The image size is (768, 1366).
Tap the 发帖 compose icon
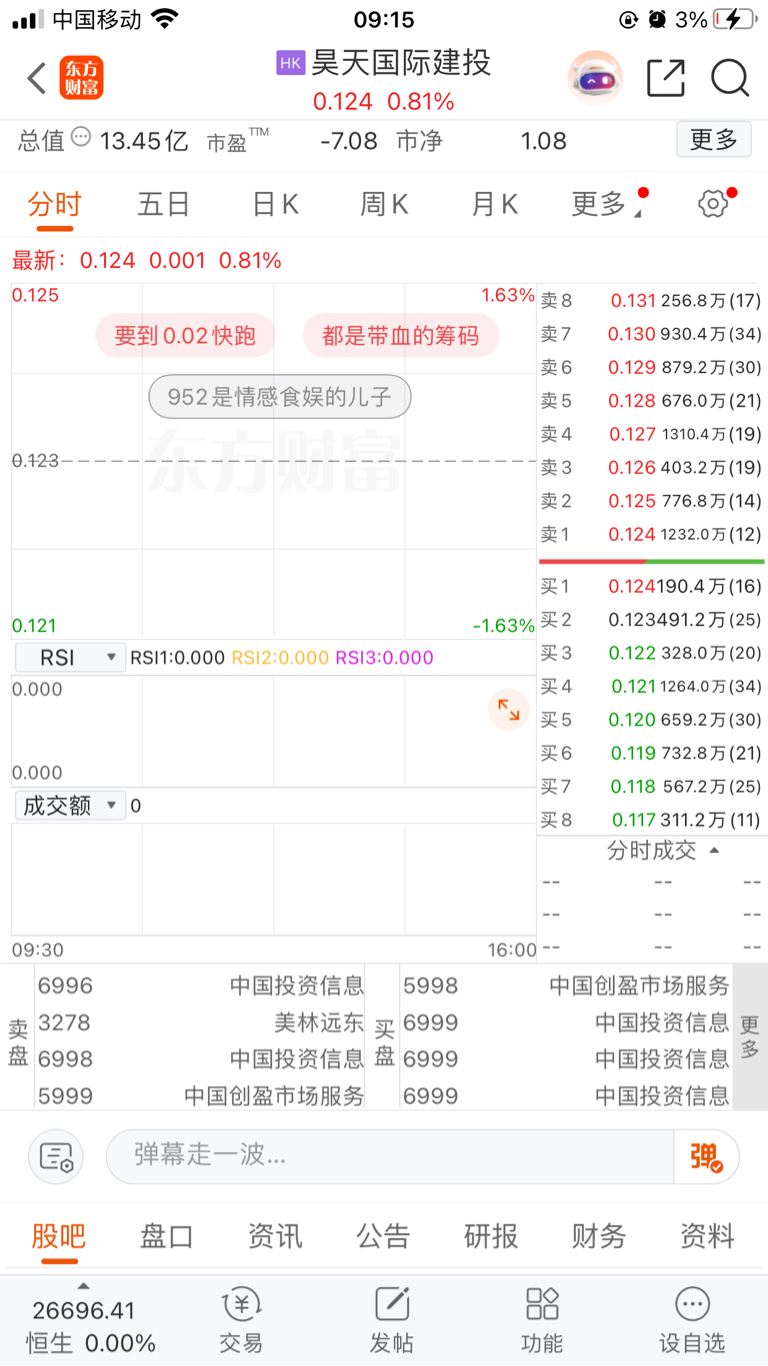point(392,1304)
